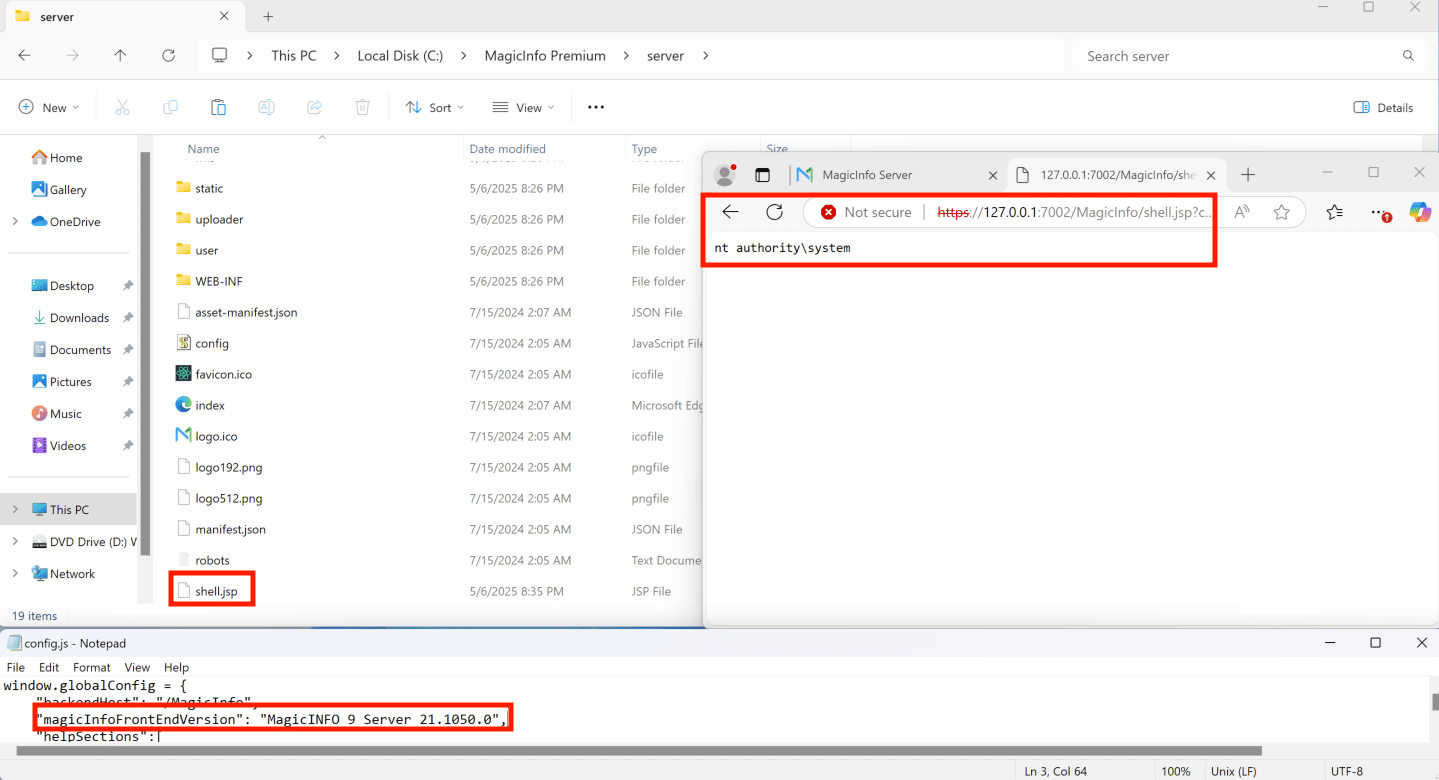Open the Notepad Format menu
Screen dimensions: 1439x780
[x=92, y=667]
